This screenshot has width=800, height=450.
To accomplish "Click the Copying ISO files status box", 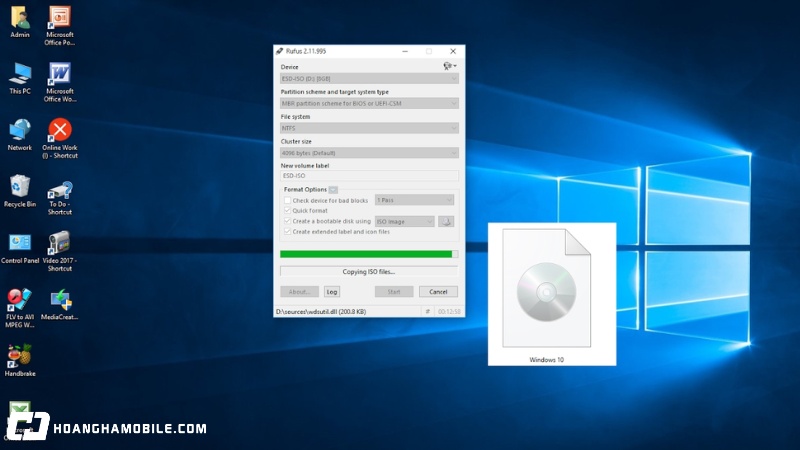I will (x=369, y=271).
